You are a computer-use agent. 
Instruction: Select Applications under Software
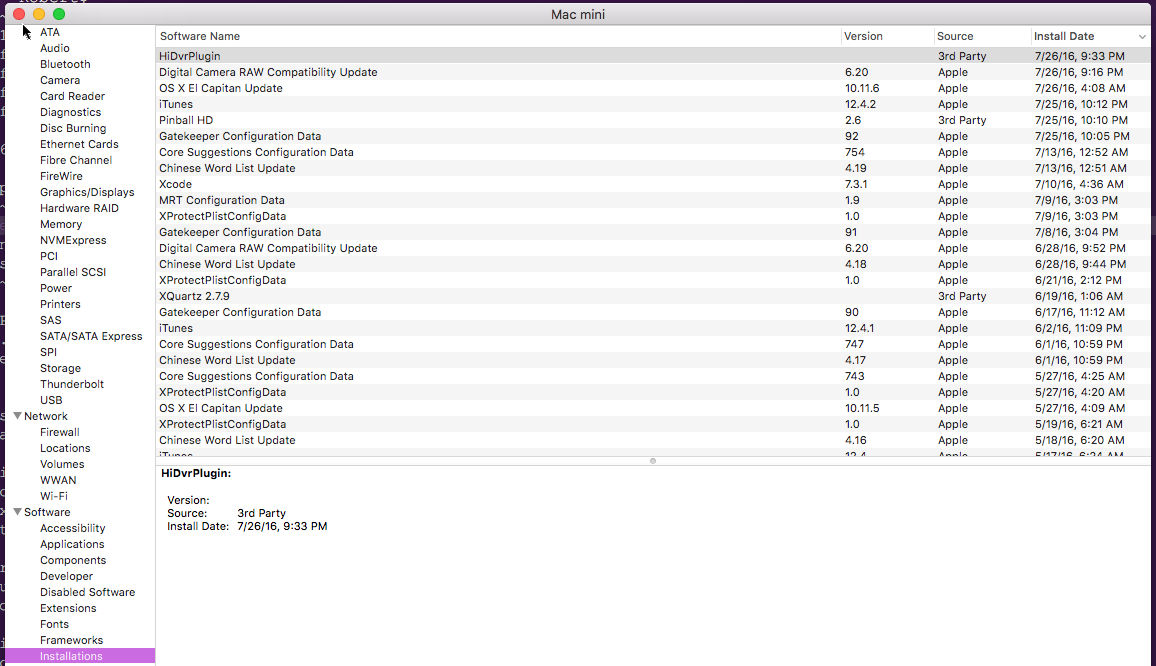pyautogui.click(x=72, y=544)
